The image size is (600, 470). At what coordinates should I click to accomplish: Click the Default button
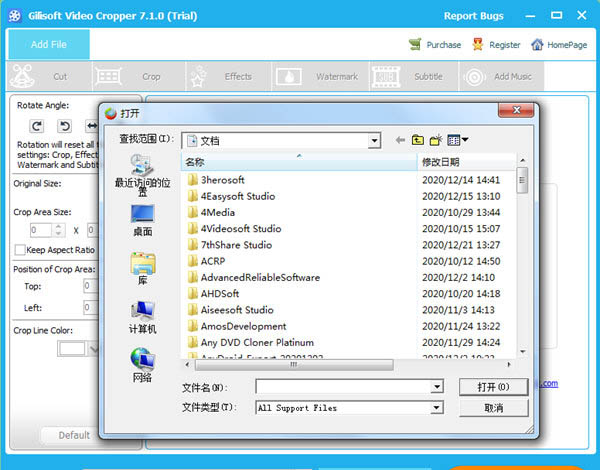(x=74, y=435)
